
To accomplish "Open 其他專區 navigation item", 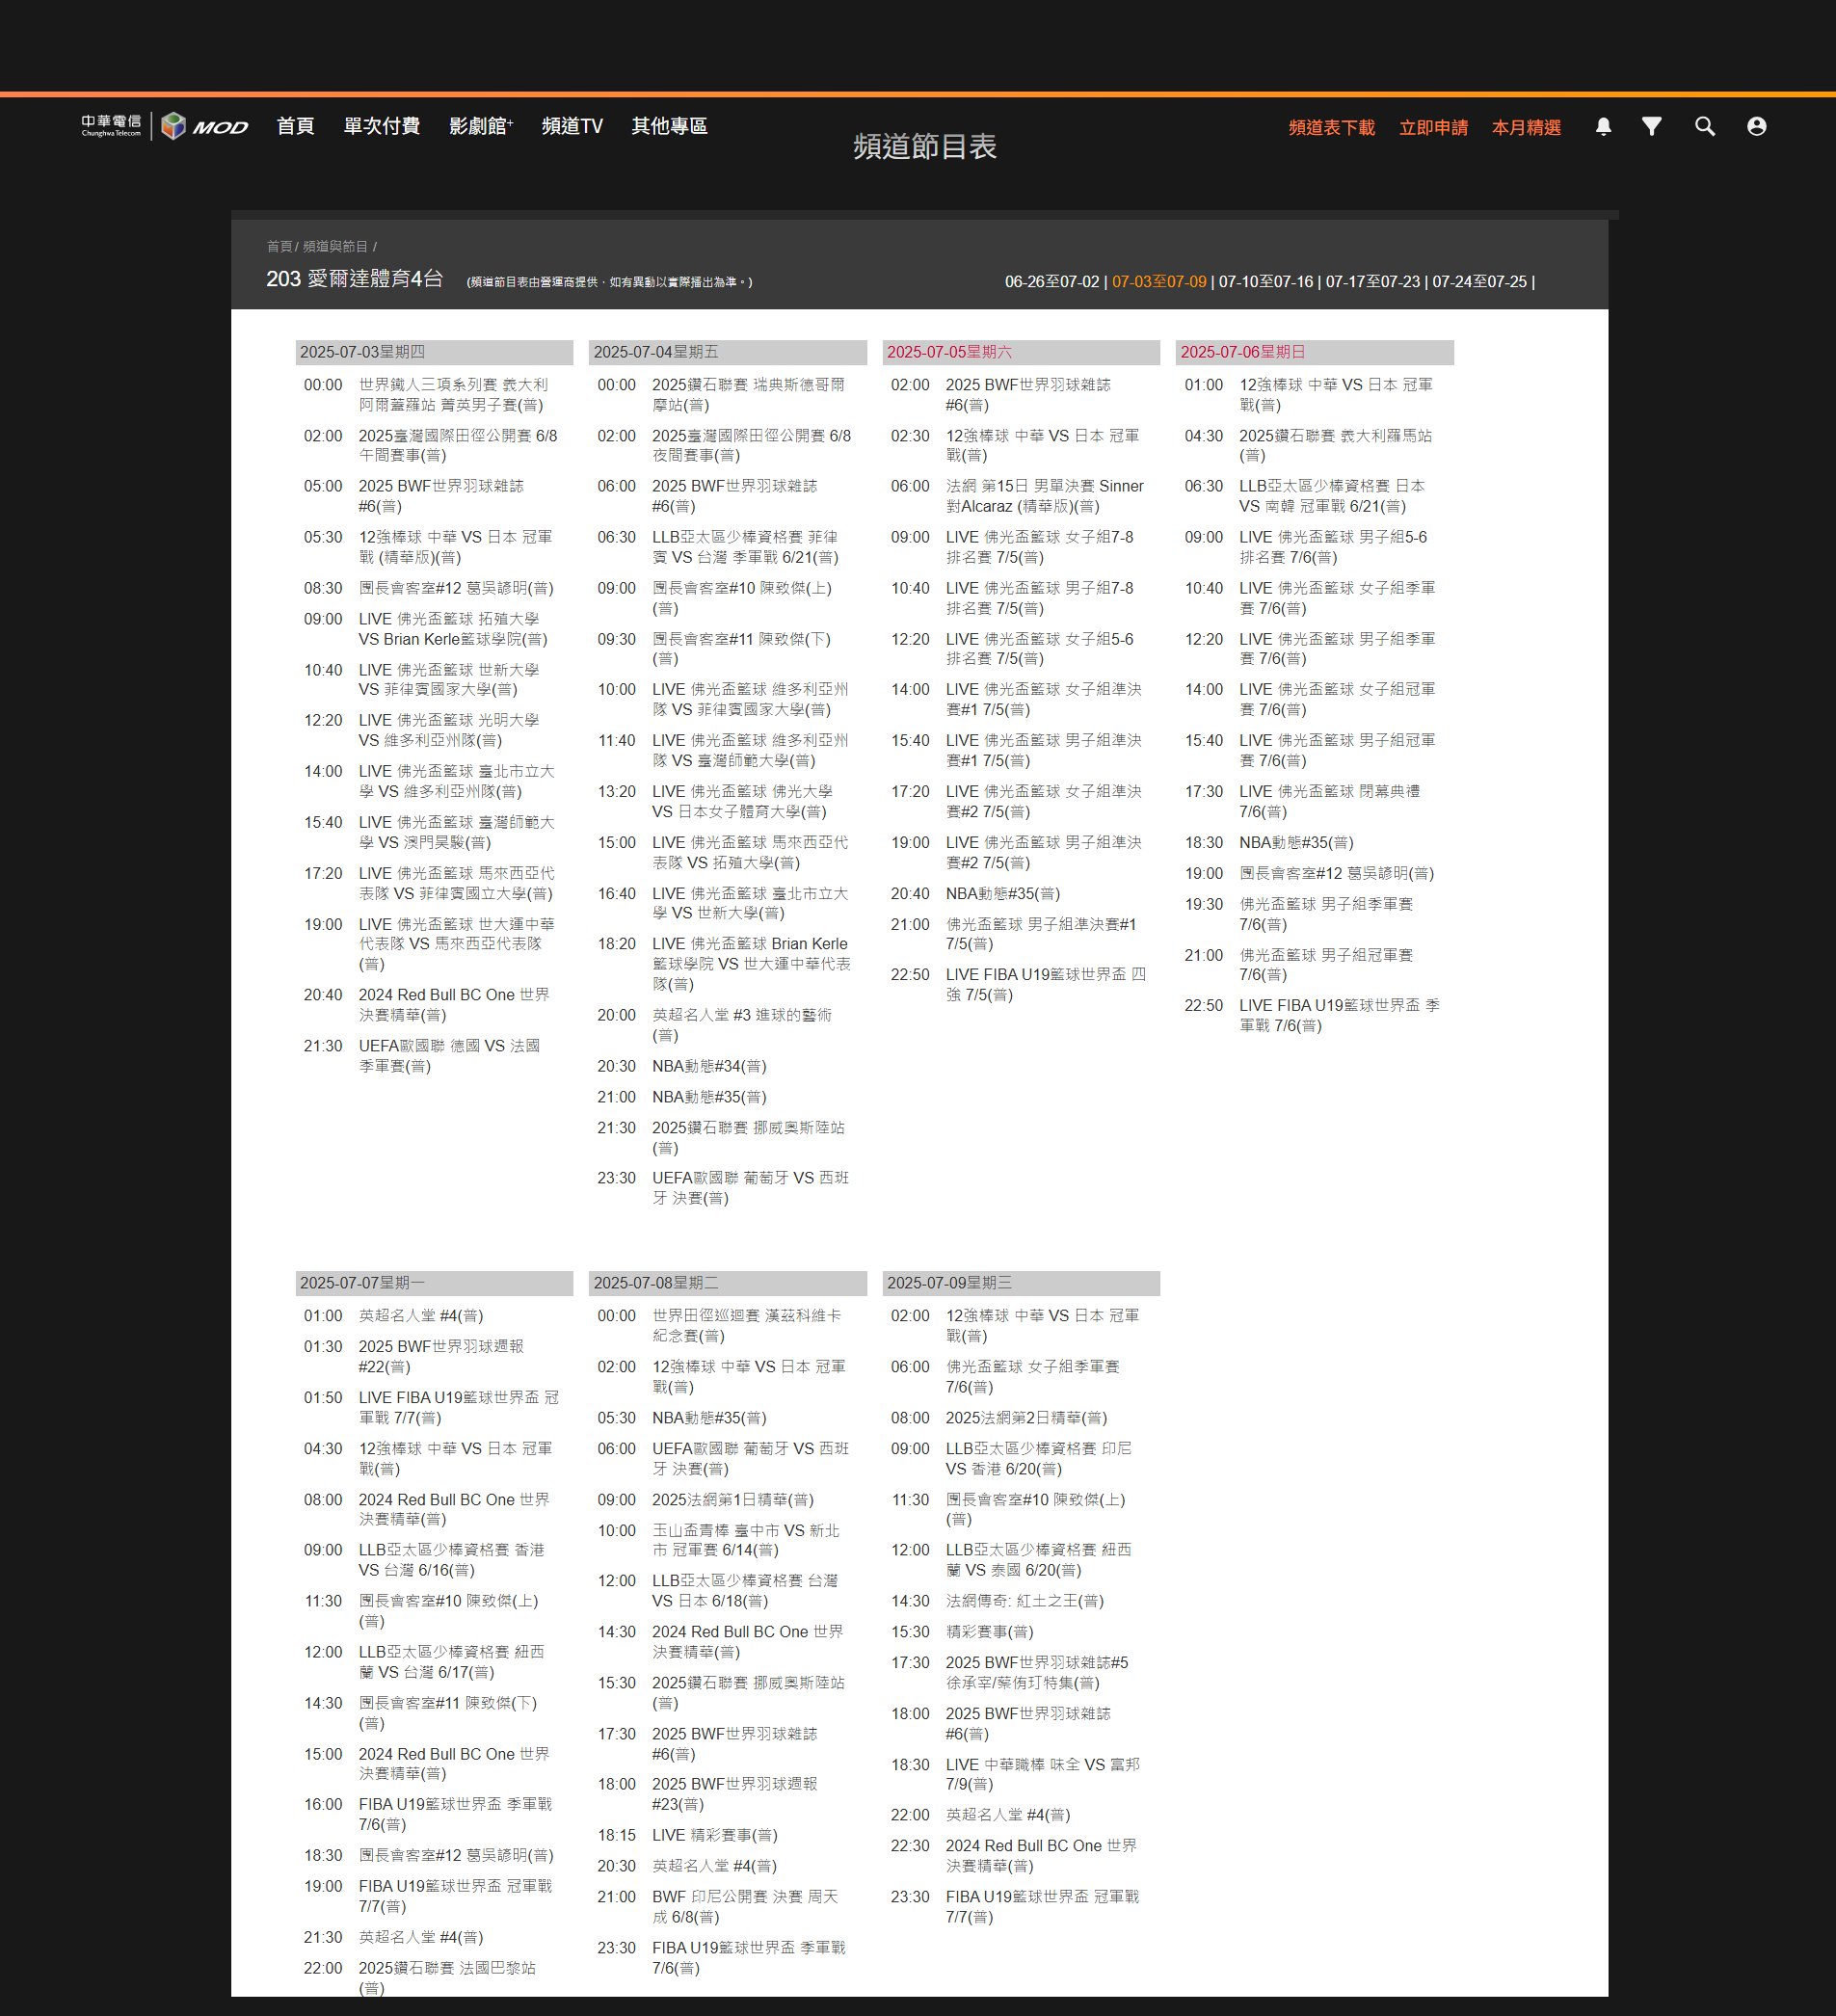I will pyautogui.click(x=669, y=126).
